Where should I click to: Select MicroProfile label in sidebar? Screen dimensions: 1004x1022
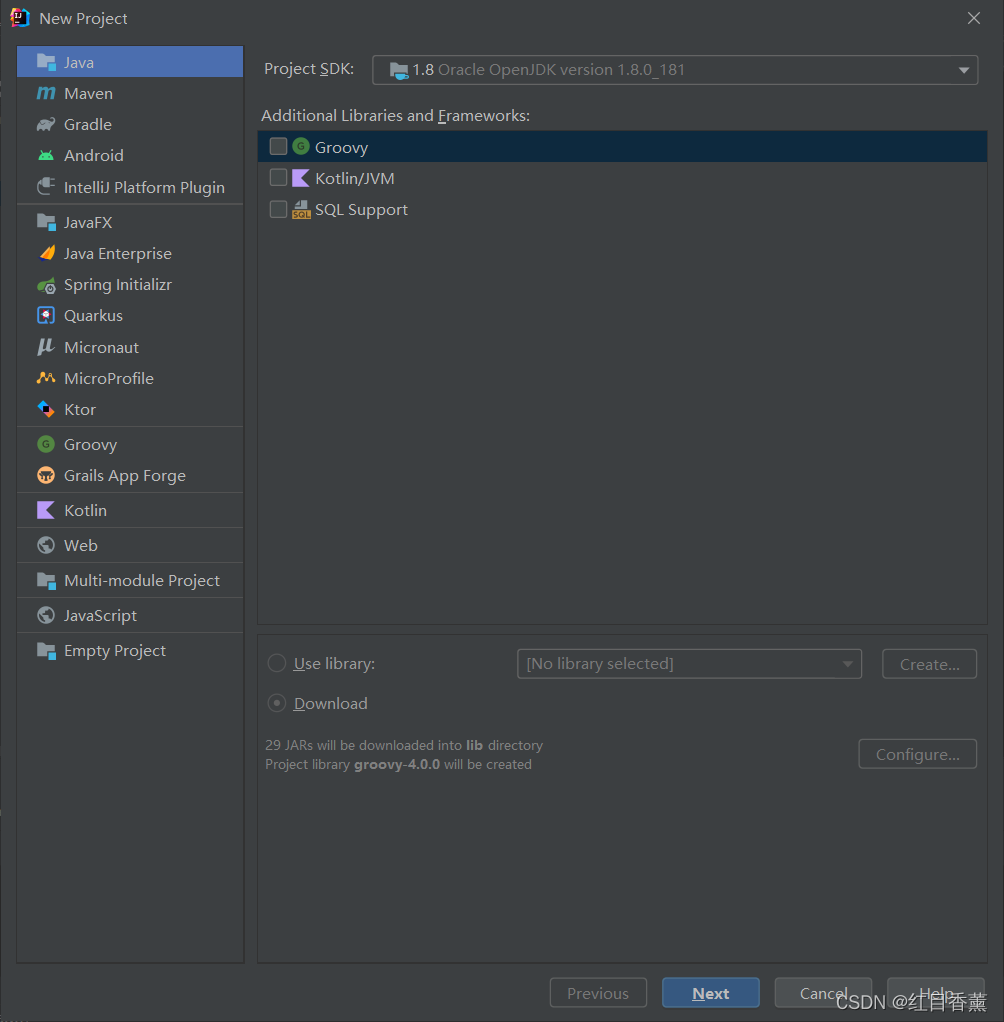109,379
